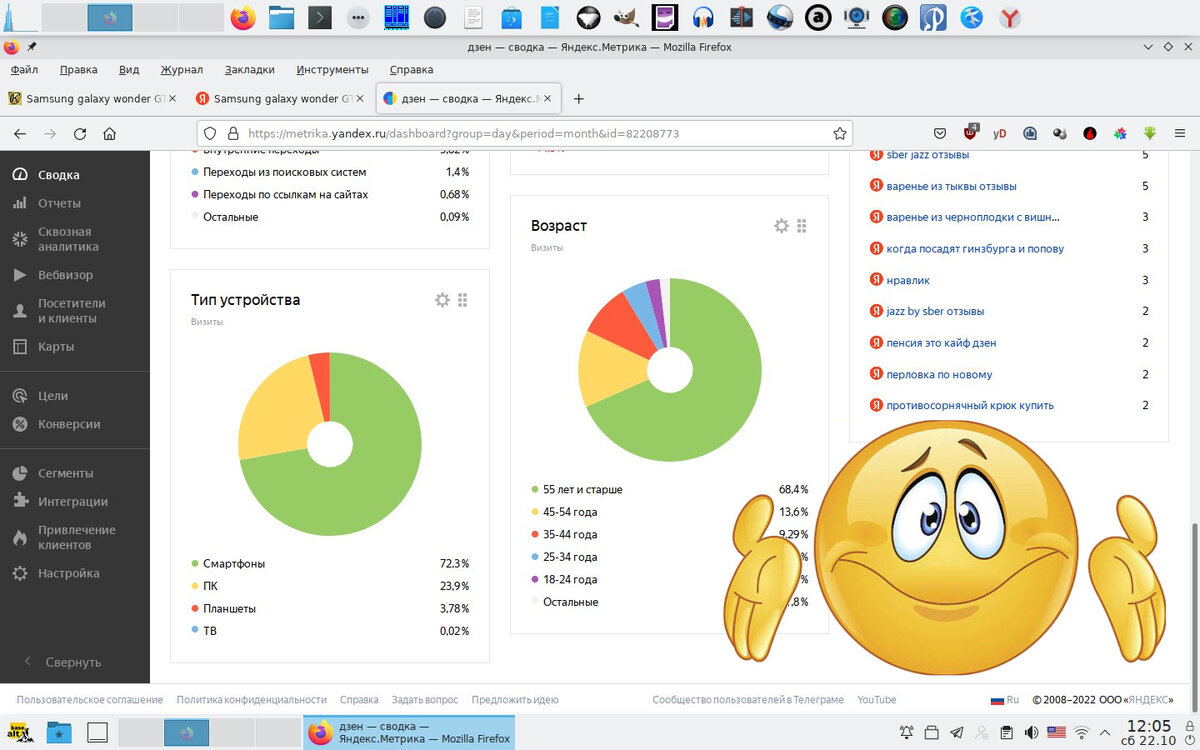Open Конверсии section

point(69,424)
